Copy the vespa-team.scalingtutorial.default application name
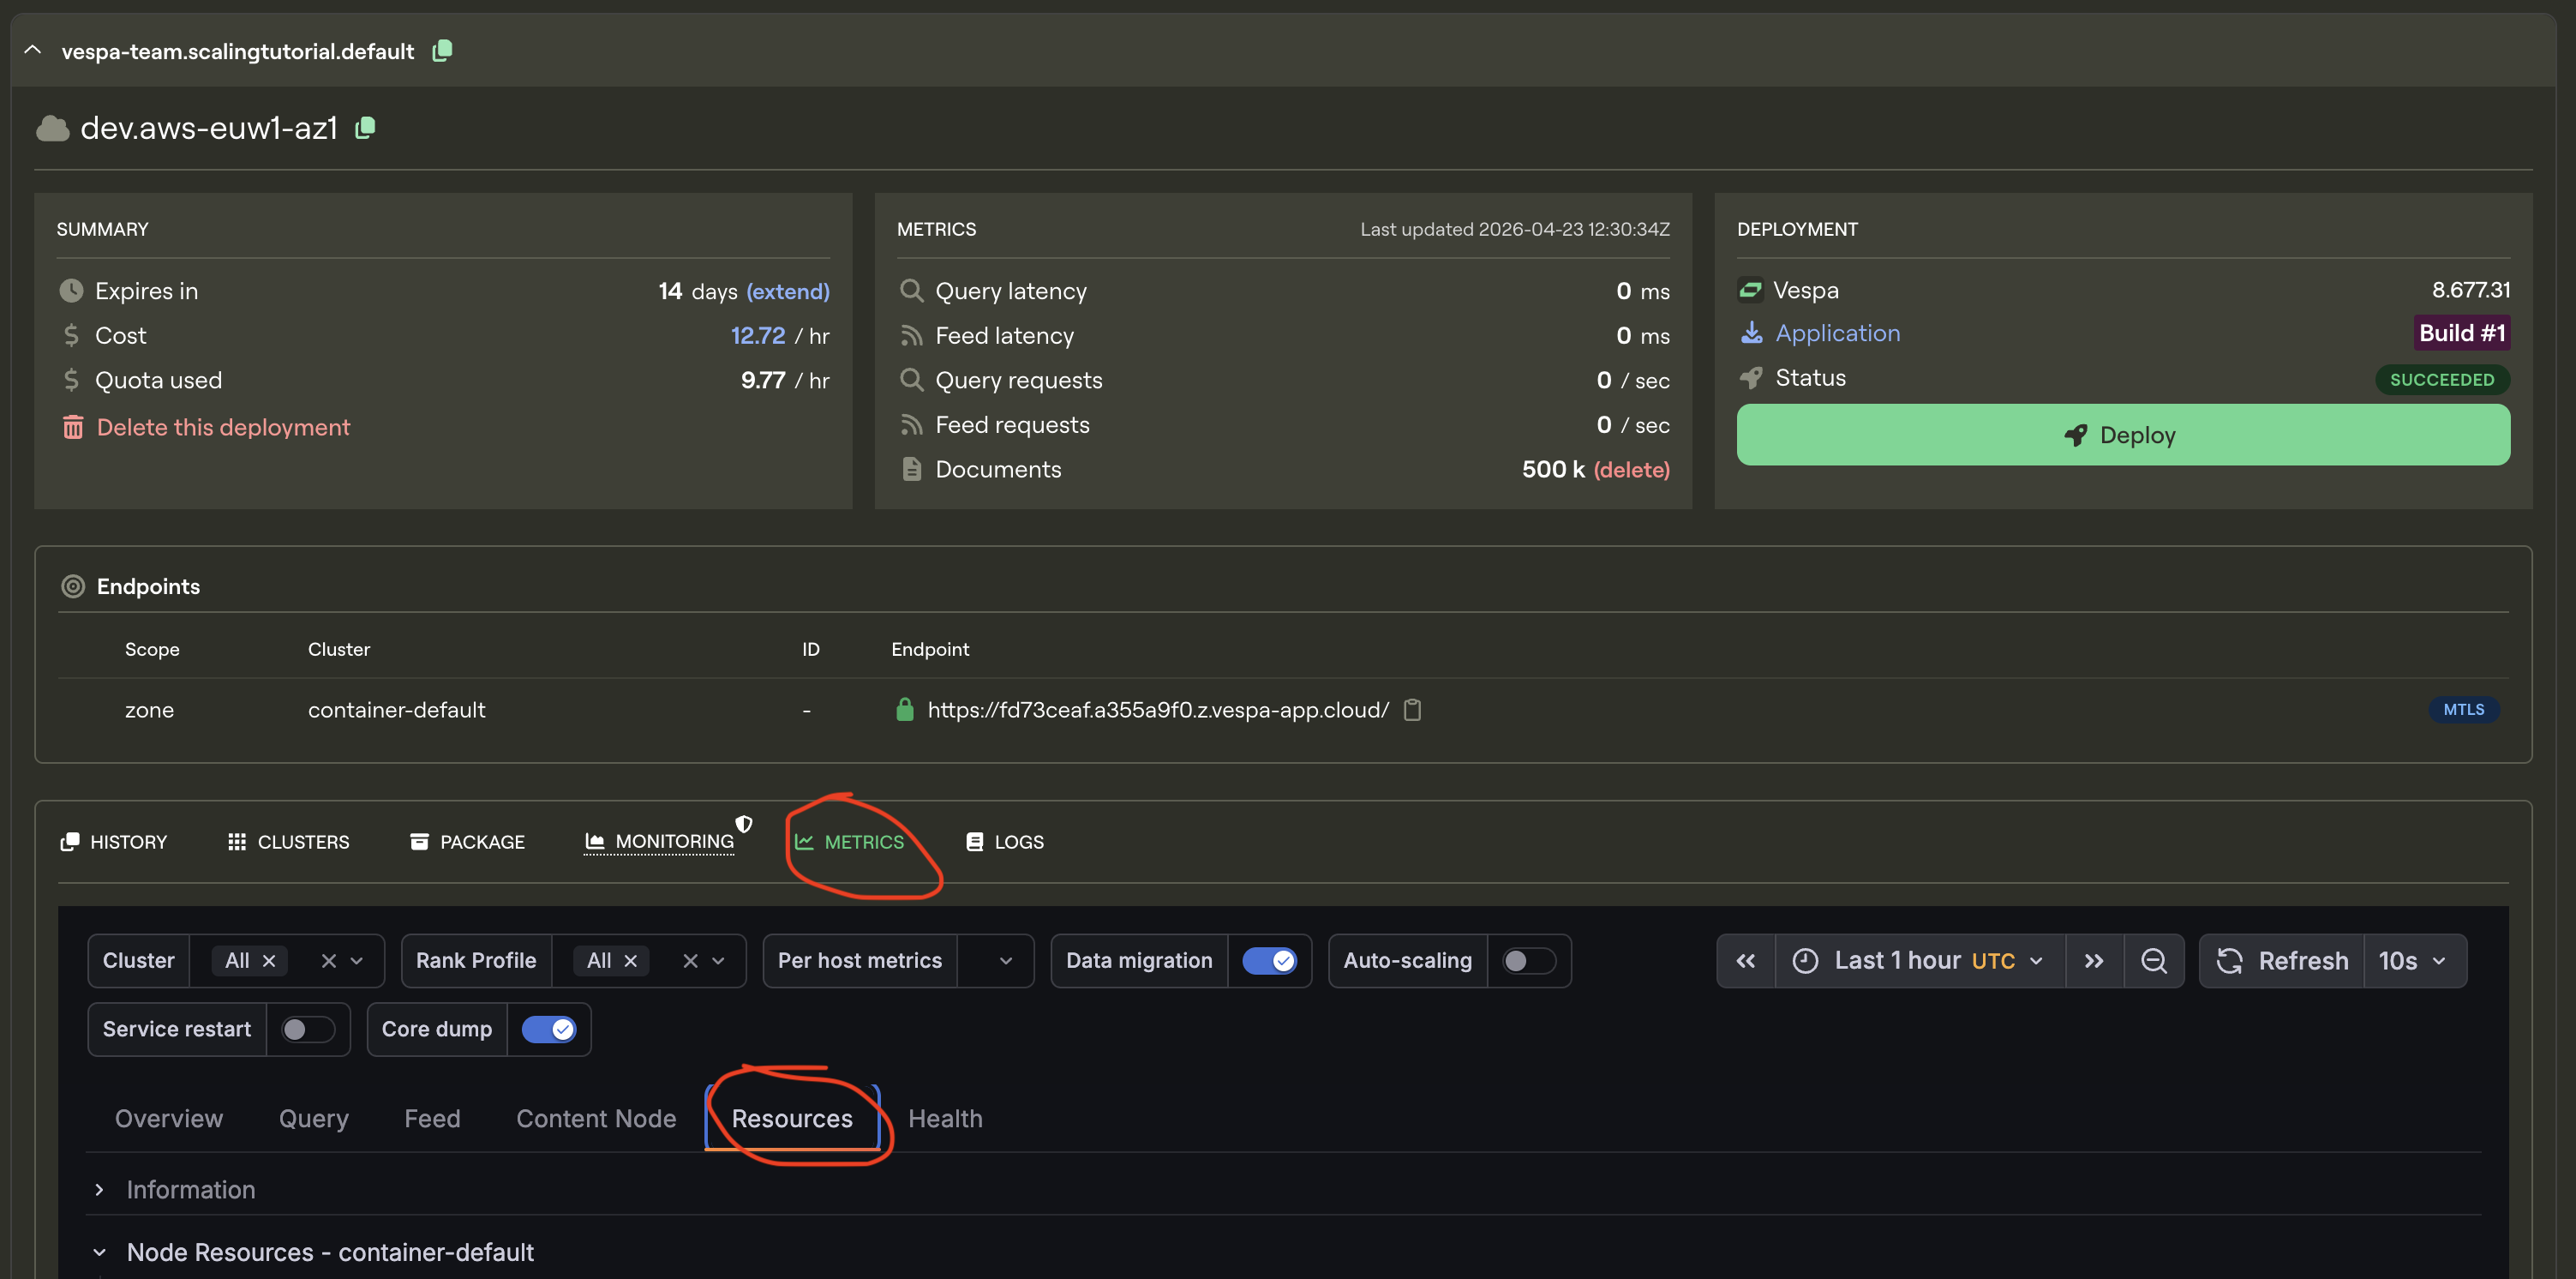2576x1279 pixels. (x=442, y=50)
